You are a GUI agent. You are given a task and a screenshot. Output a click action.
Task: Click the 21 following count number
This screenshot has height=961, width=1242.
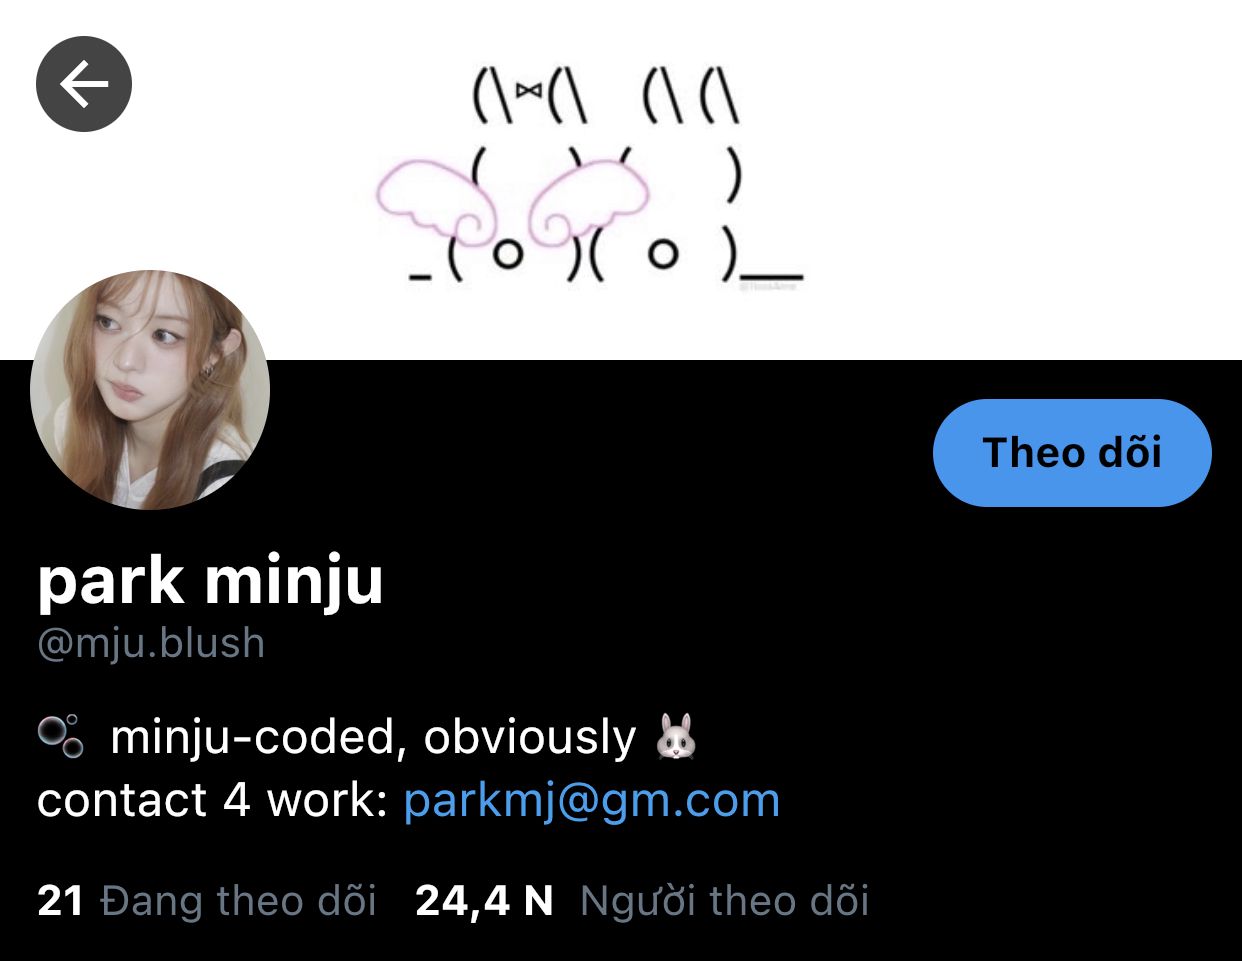click(x=60, y=901)
